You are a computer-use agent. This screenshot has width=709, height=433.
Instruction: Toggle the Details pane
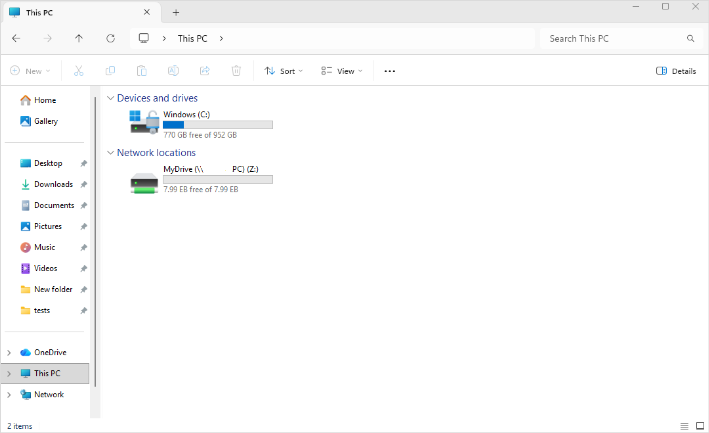click(x=676, y=71)
